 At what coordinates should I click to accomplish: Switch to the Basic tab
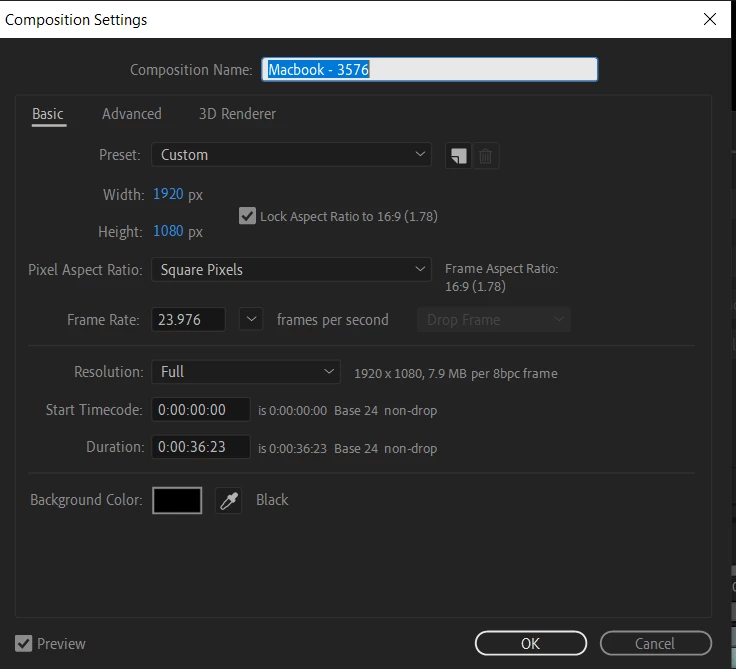pyautogui.click(x=48, y=114)
